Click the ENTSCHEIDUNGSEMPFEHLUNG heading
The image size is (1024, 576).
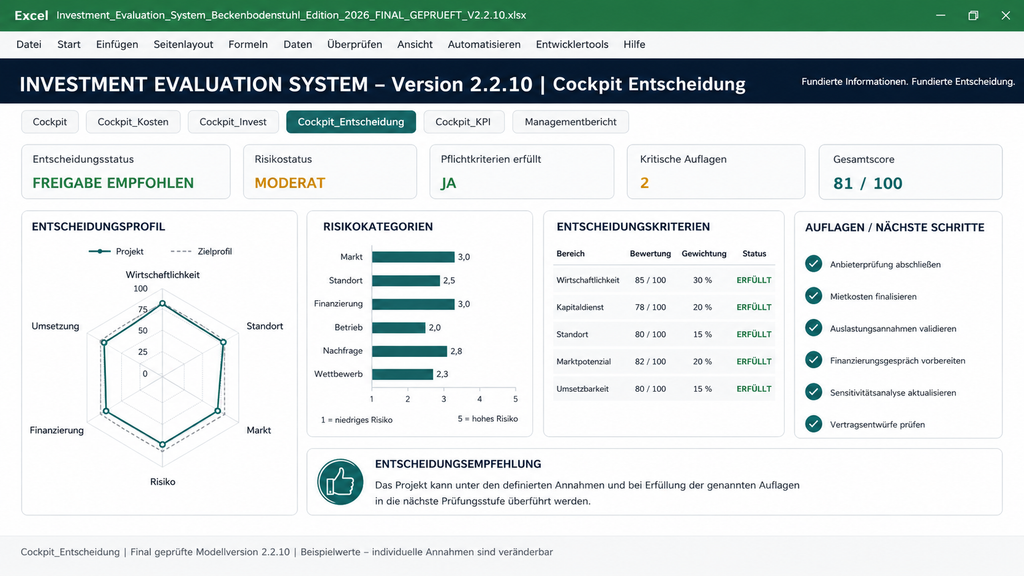[x=458, y=464]
